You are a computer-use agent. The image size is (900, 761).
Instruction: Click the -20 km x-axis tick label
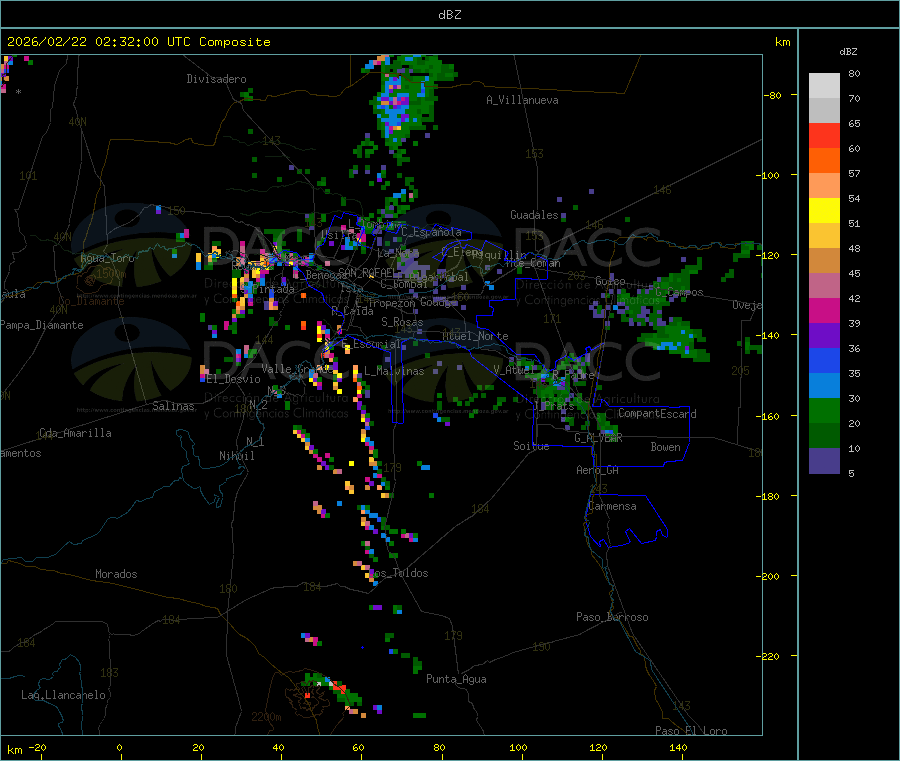(37, 747)
